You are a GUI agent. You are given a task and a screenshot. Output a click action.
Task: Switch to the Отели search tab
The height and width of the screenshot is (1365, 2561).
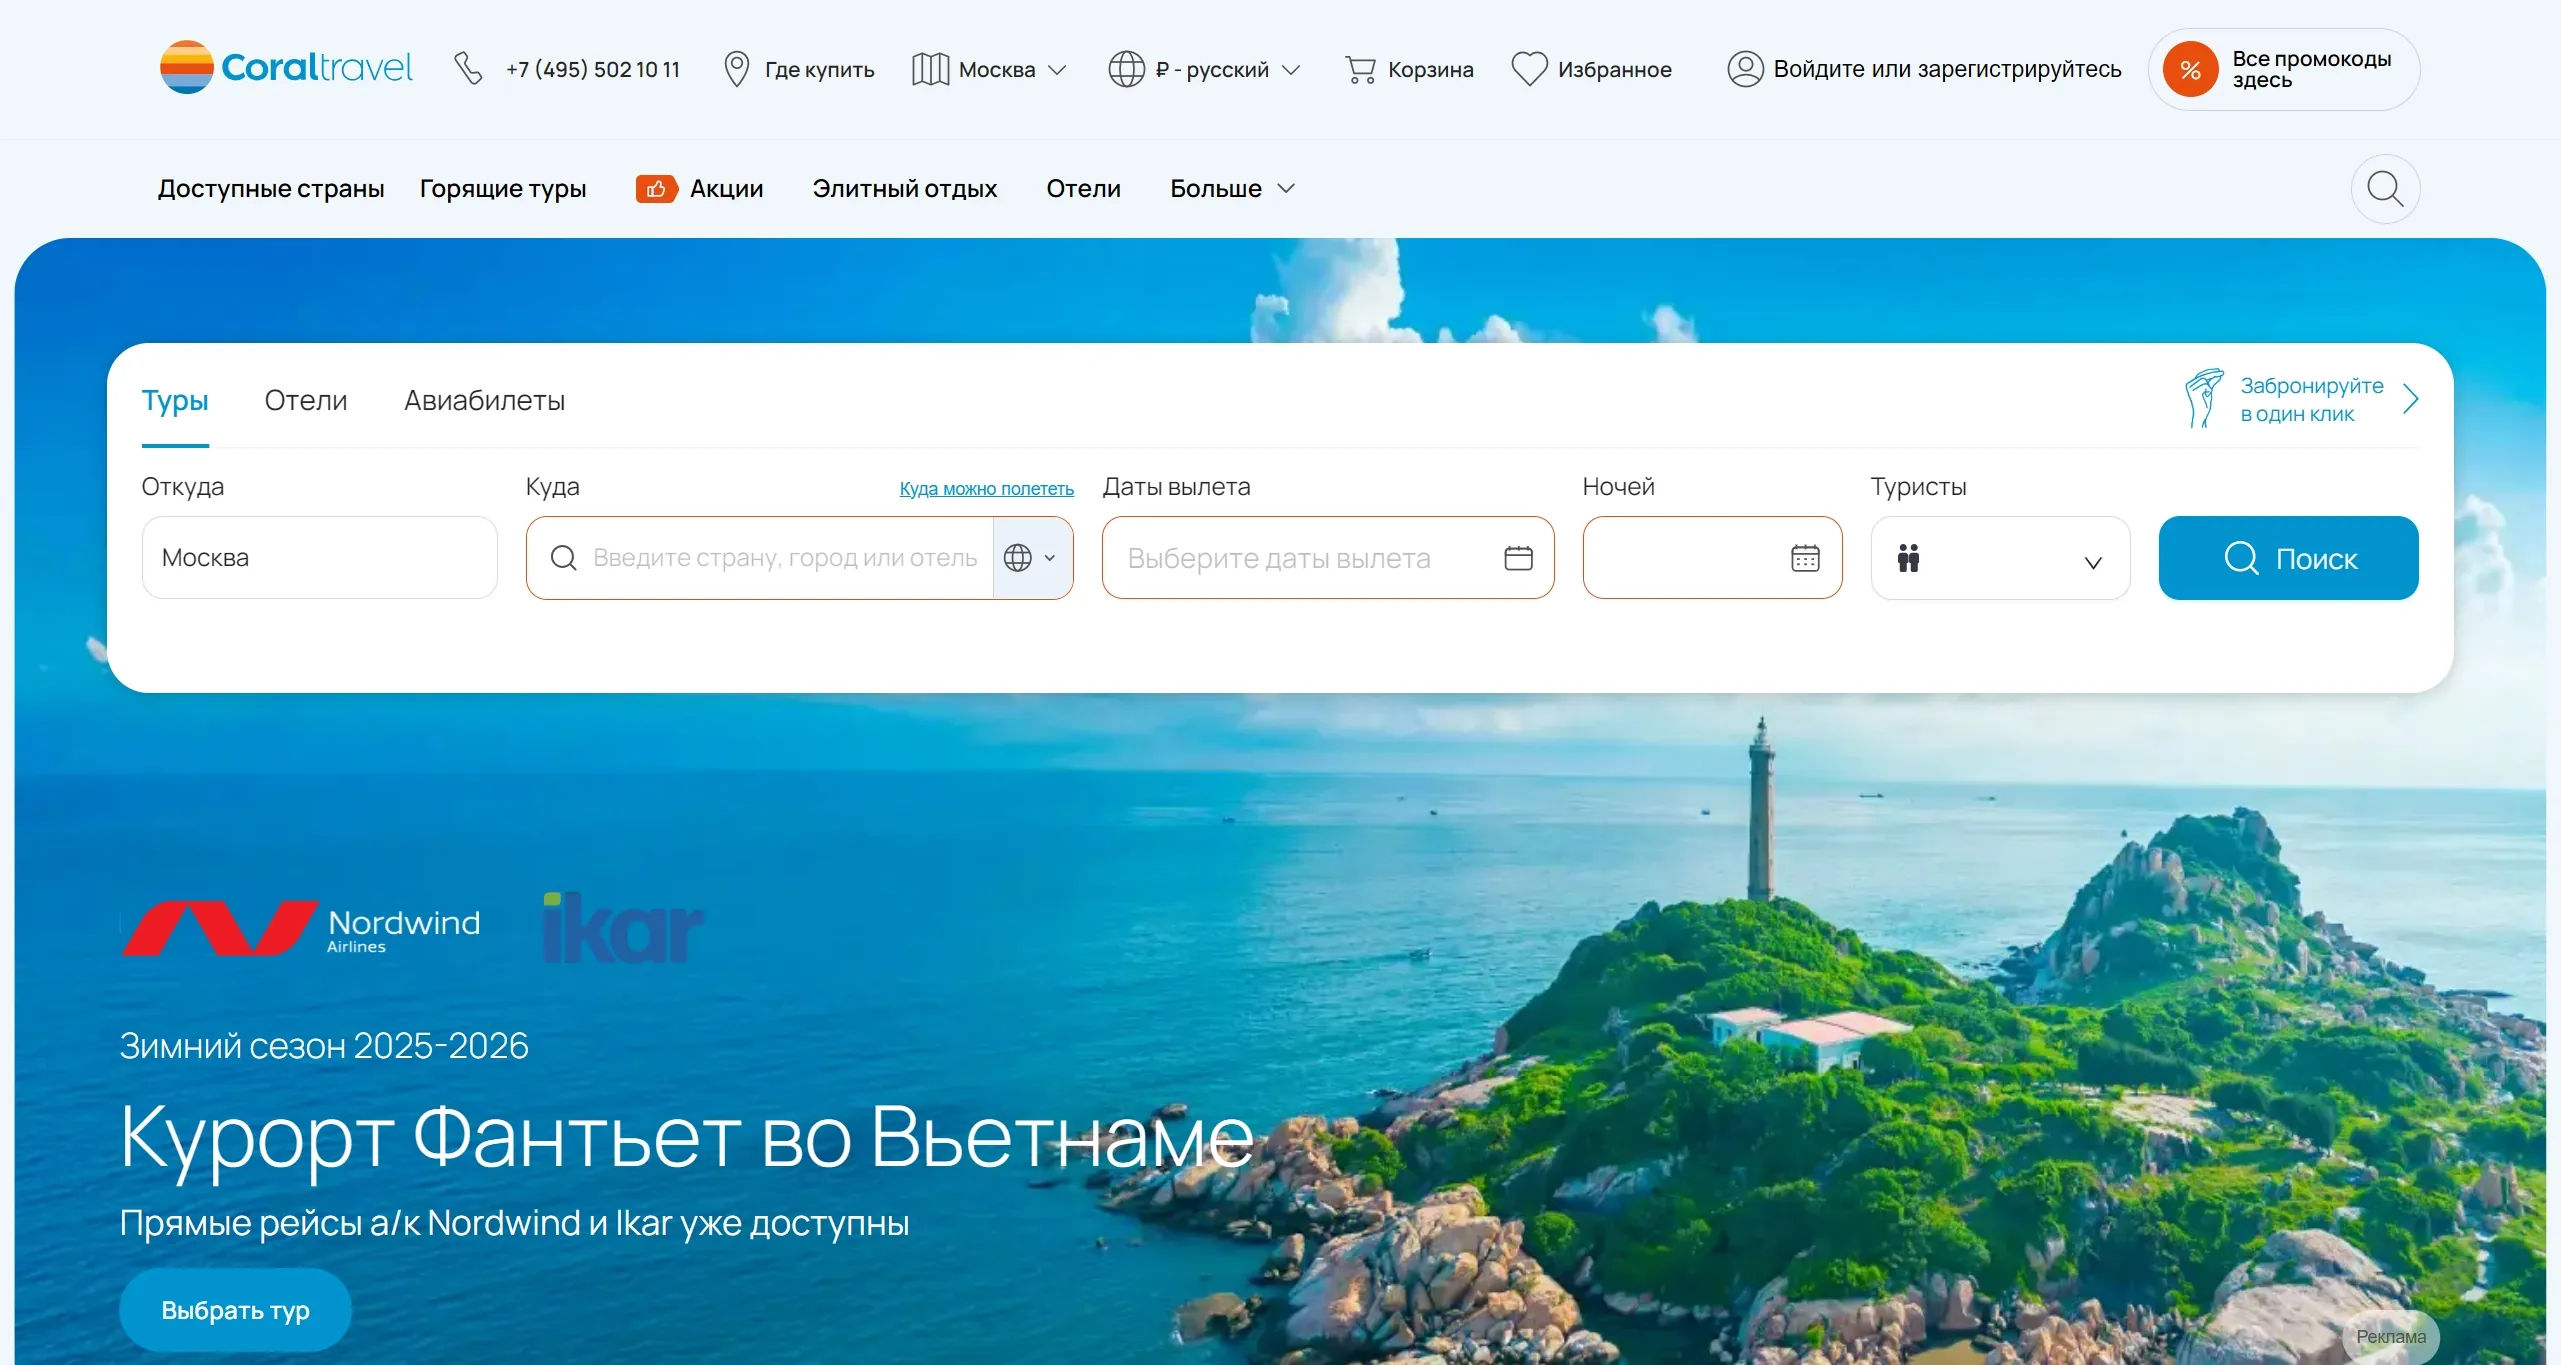[x=306, y=401]
